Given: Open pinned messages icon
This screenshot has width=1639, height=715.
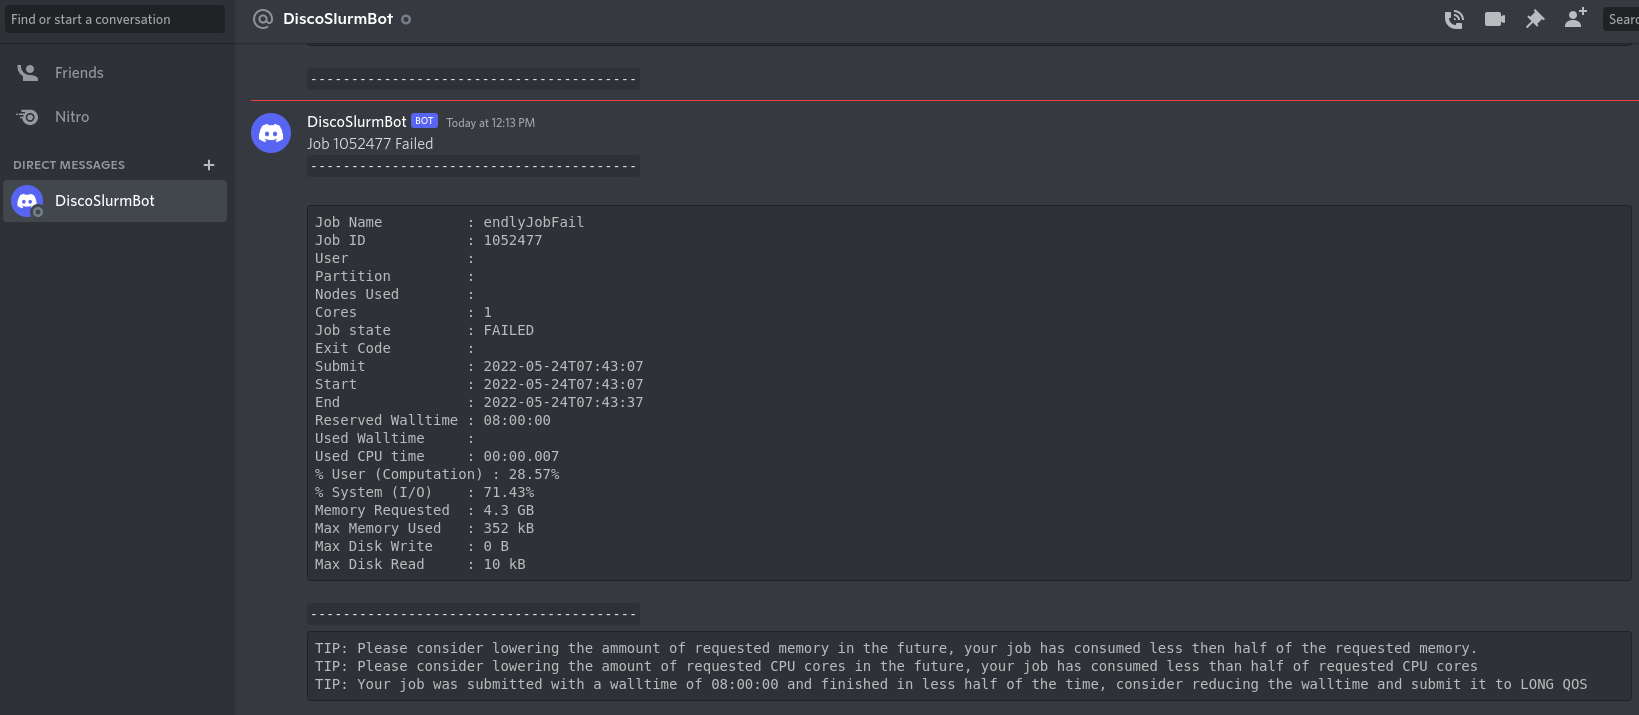Looking at the screenshot, I should 1535,19.
